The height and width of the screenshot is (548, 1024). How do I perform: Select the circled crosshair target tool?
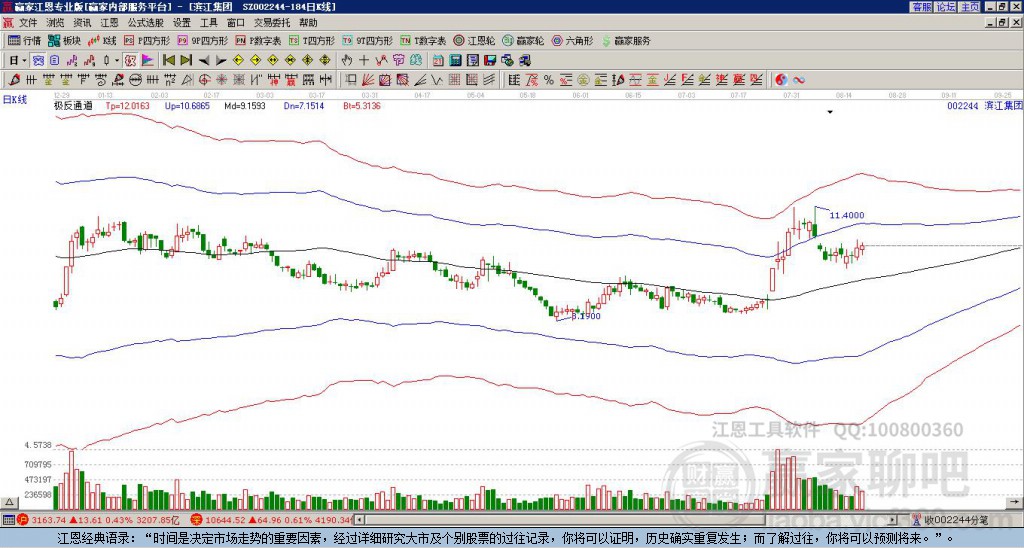pos(204,80)
